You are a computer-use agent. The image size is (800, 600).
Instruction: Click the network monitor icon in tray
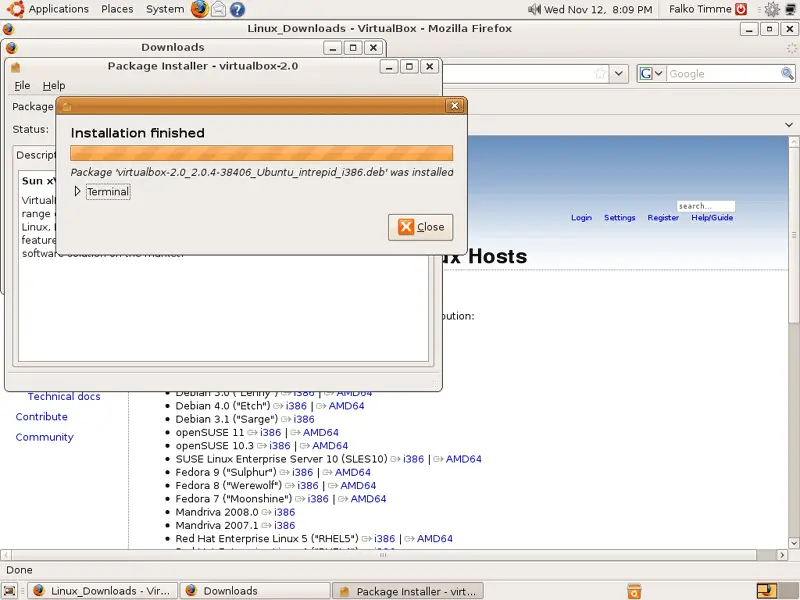point(791,9)
